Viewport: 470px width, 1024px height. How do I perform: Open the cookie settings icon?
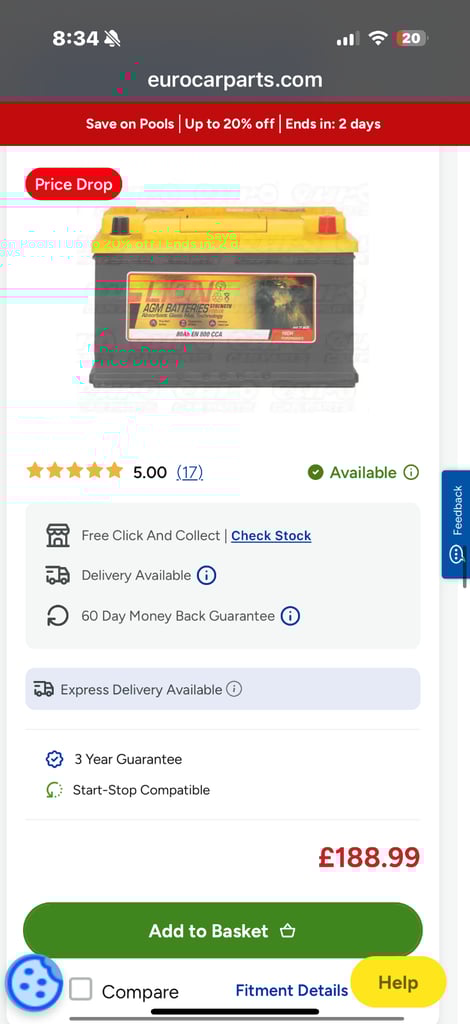(33, 982)
